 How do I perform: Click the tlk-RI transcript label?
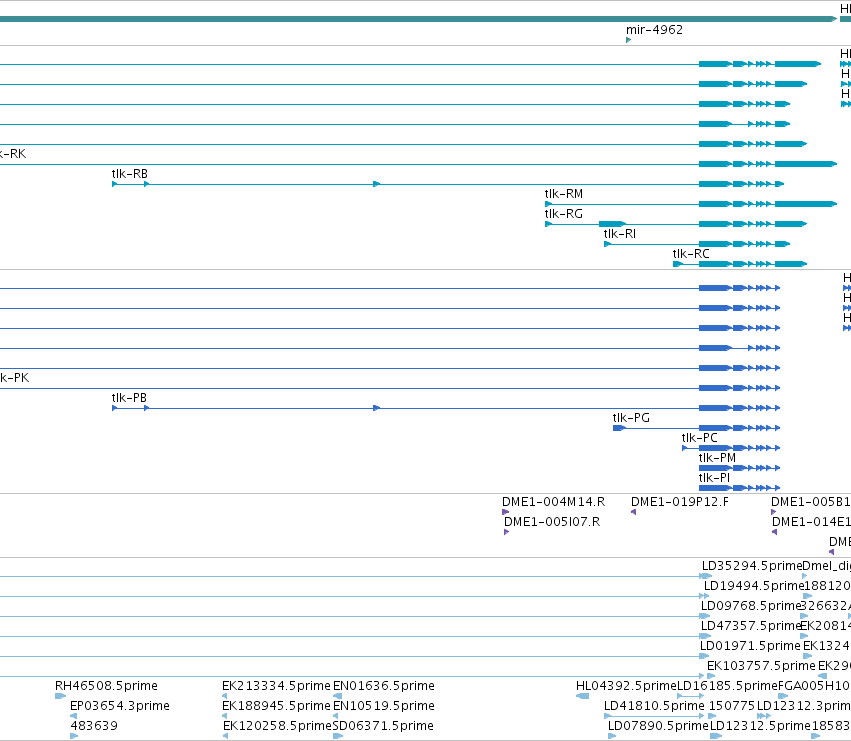[619, 234]
